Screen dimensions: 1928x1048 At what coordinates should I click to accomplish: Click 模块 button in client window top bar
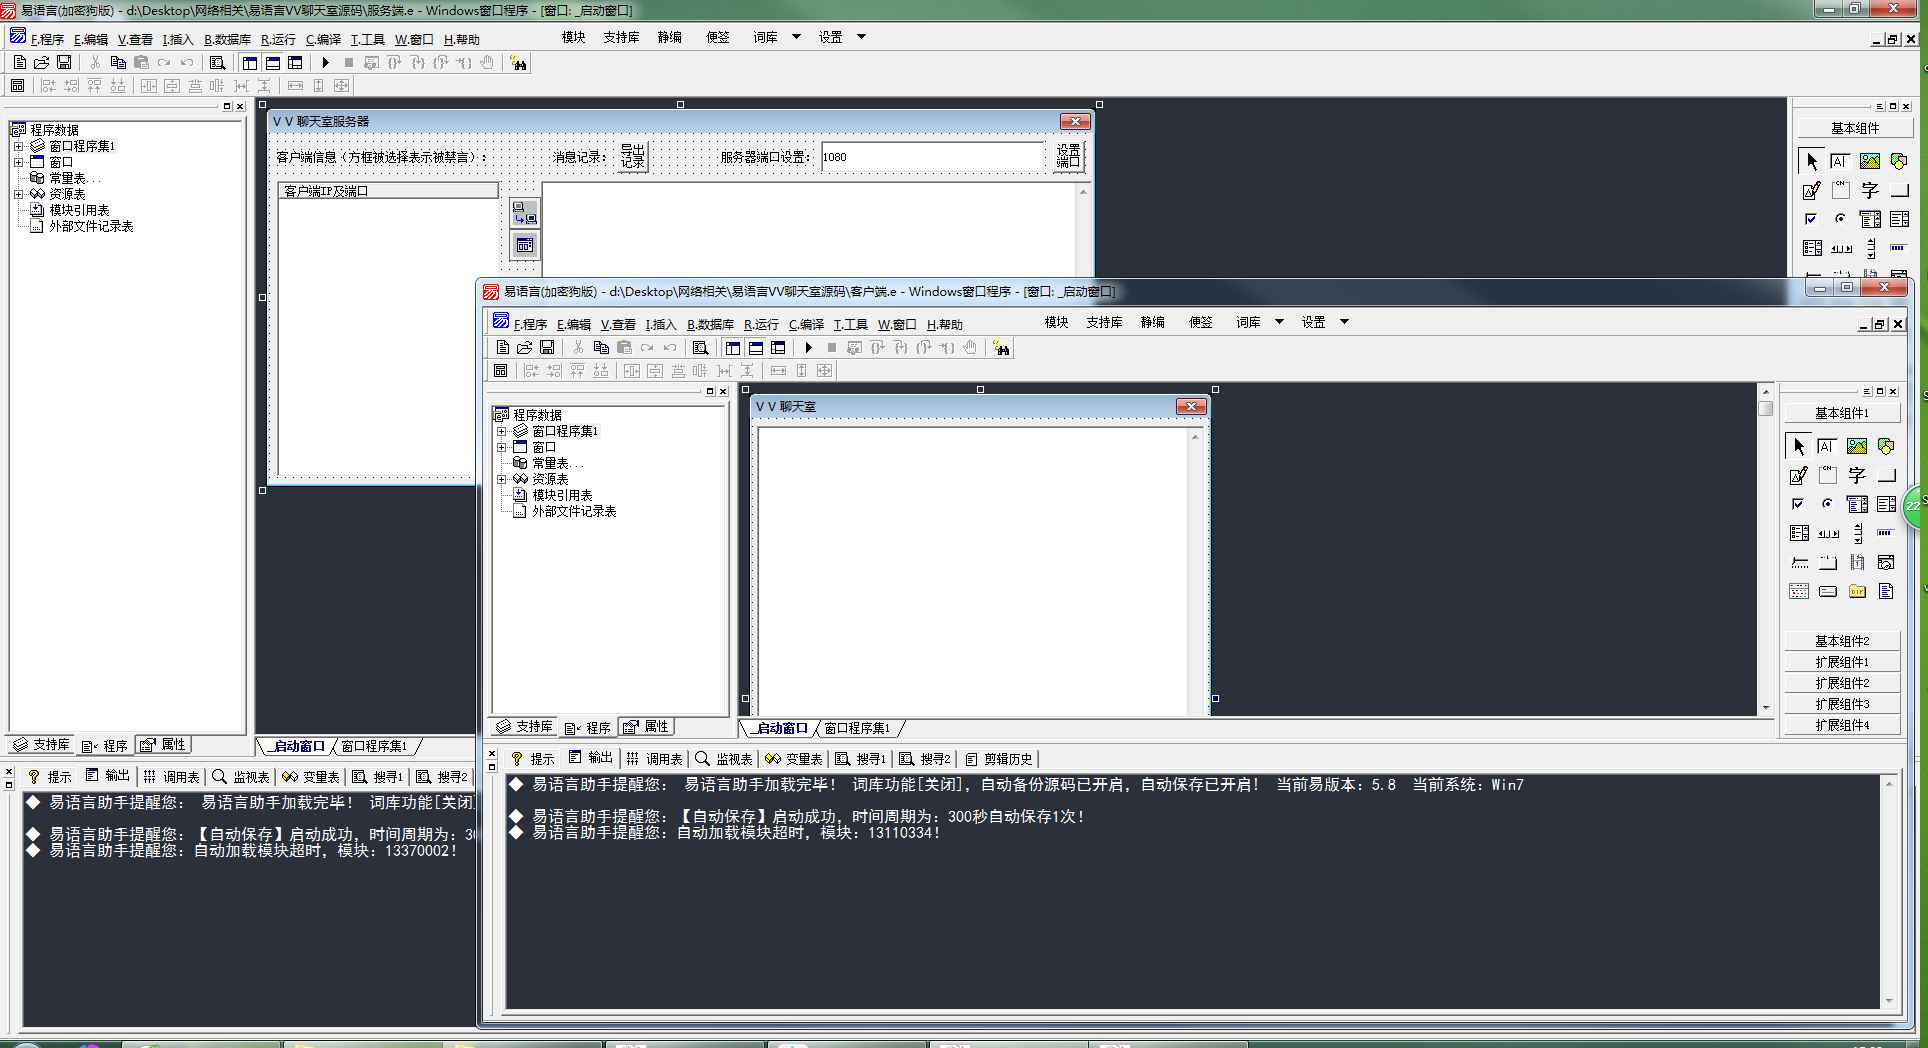click(1057, 322)
